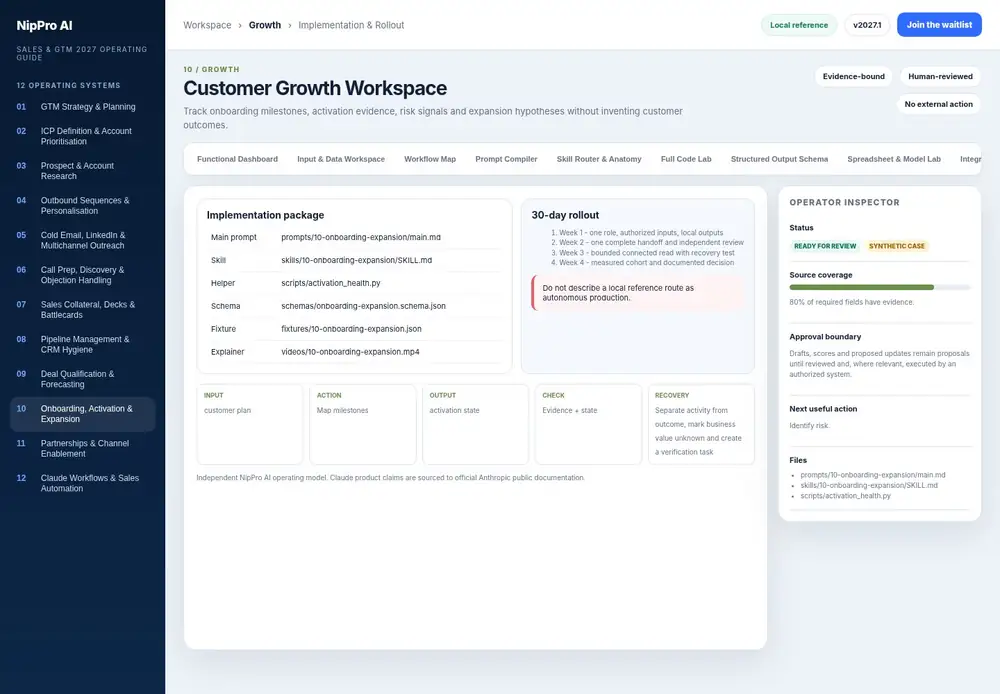Open the Prompt Compiler tab

(506, 159)
